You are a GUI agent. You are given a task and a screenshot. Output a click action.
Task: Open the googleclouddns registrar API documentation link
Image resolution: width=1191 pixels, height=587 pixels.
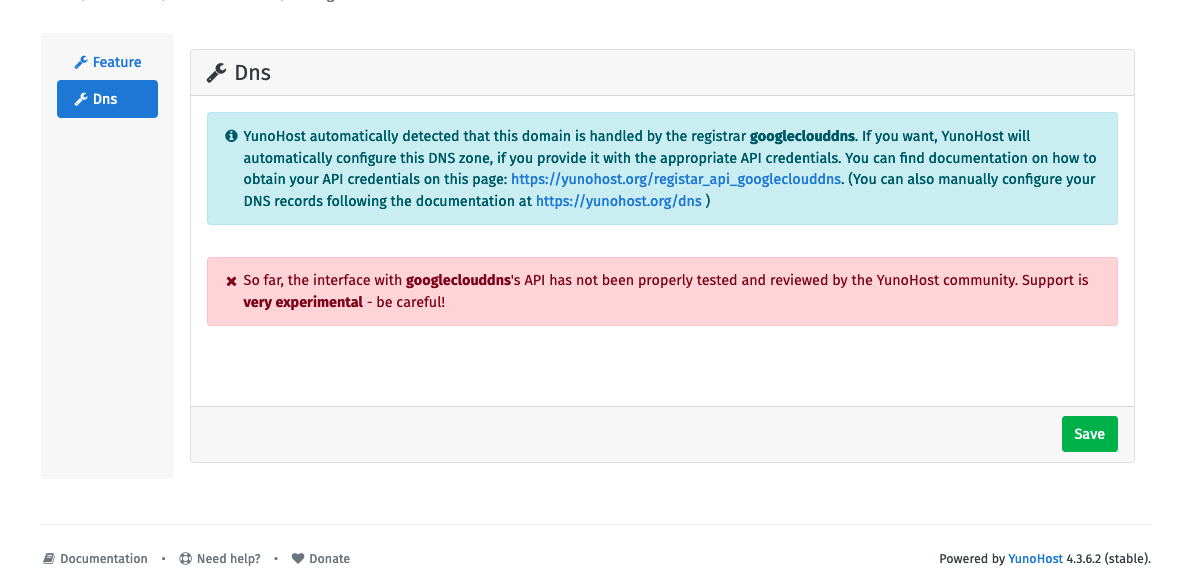coord(675,179)
